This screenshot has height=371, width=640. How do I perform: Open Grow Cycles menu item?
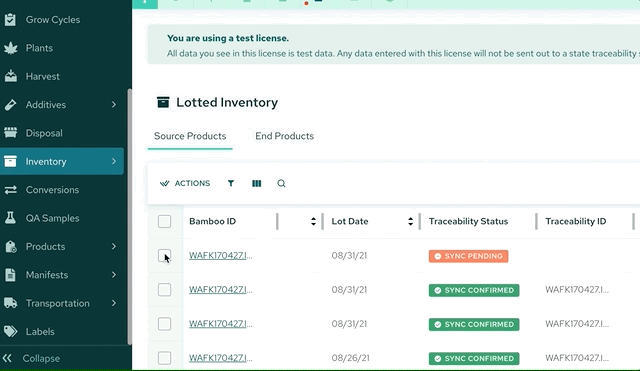(53, 20)
